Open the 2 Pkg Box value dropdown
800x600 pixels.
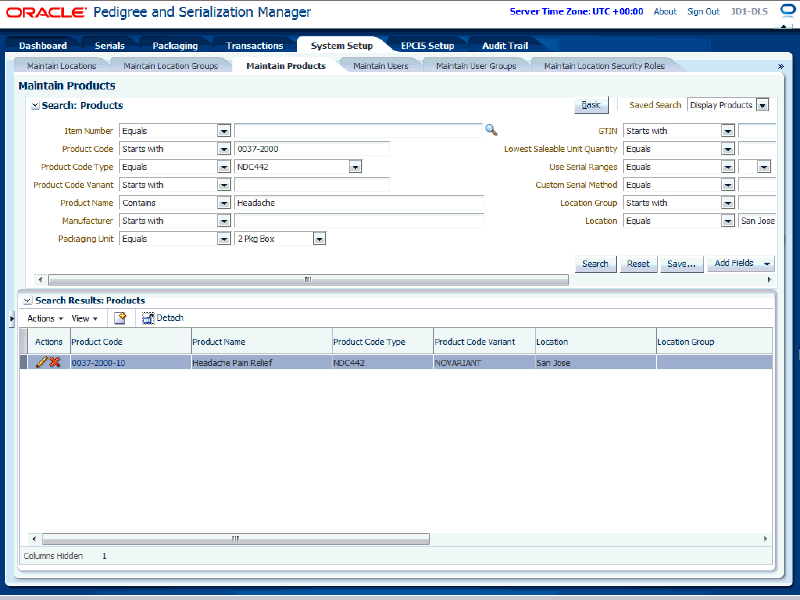tap(319, 239)
